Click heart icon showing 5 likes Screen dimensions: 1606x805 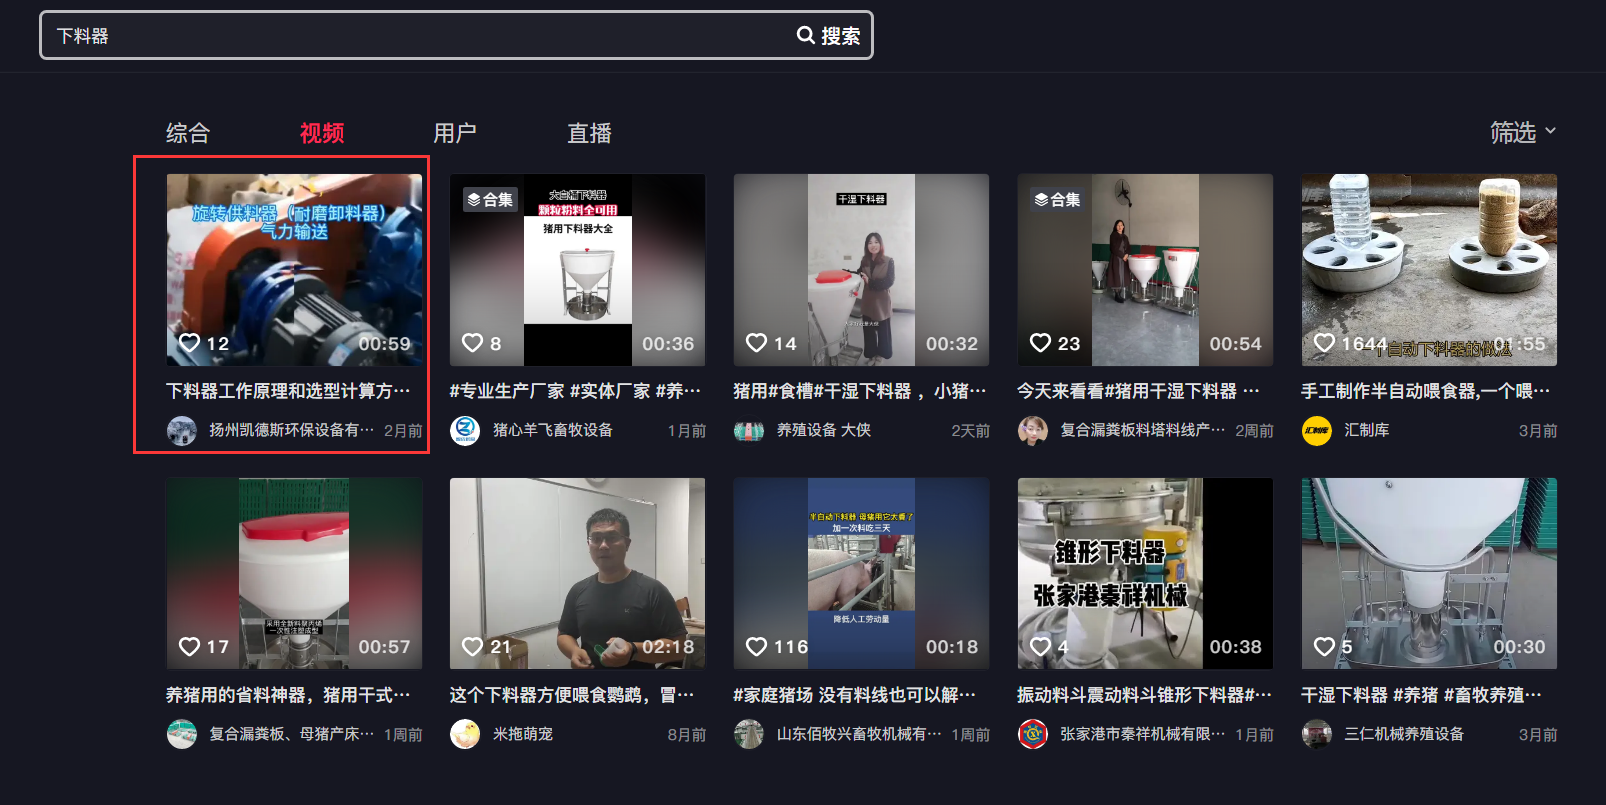pos(1325,647)
